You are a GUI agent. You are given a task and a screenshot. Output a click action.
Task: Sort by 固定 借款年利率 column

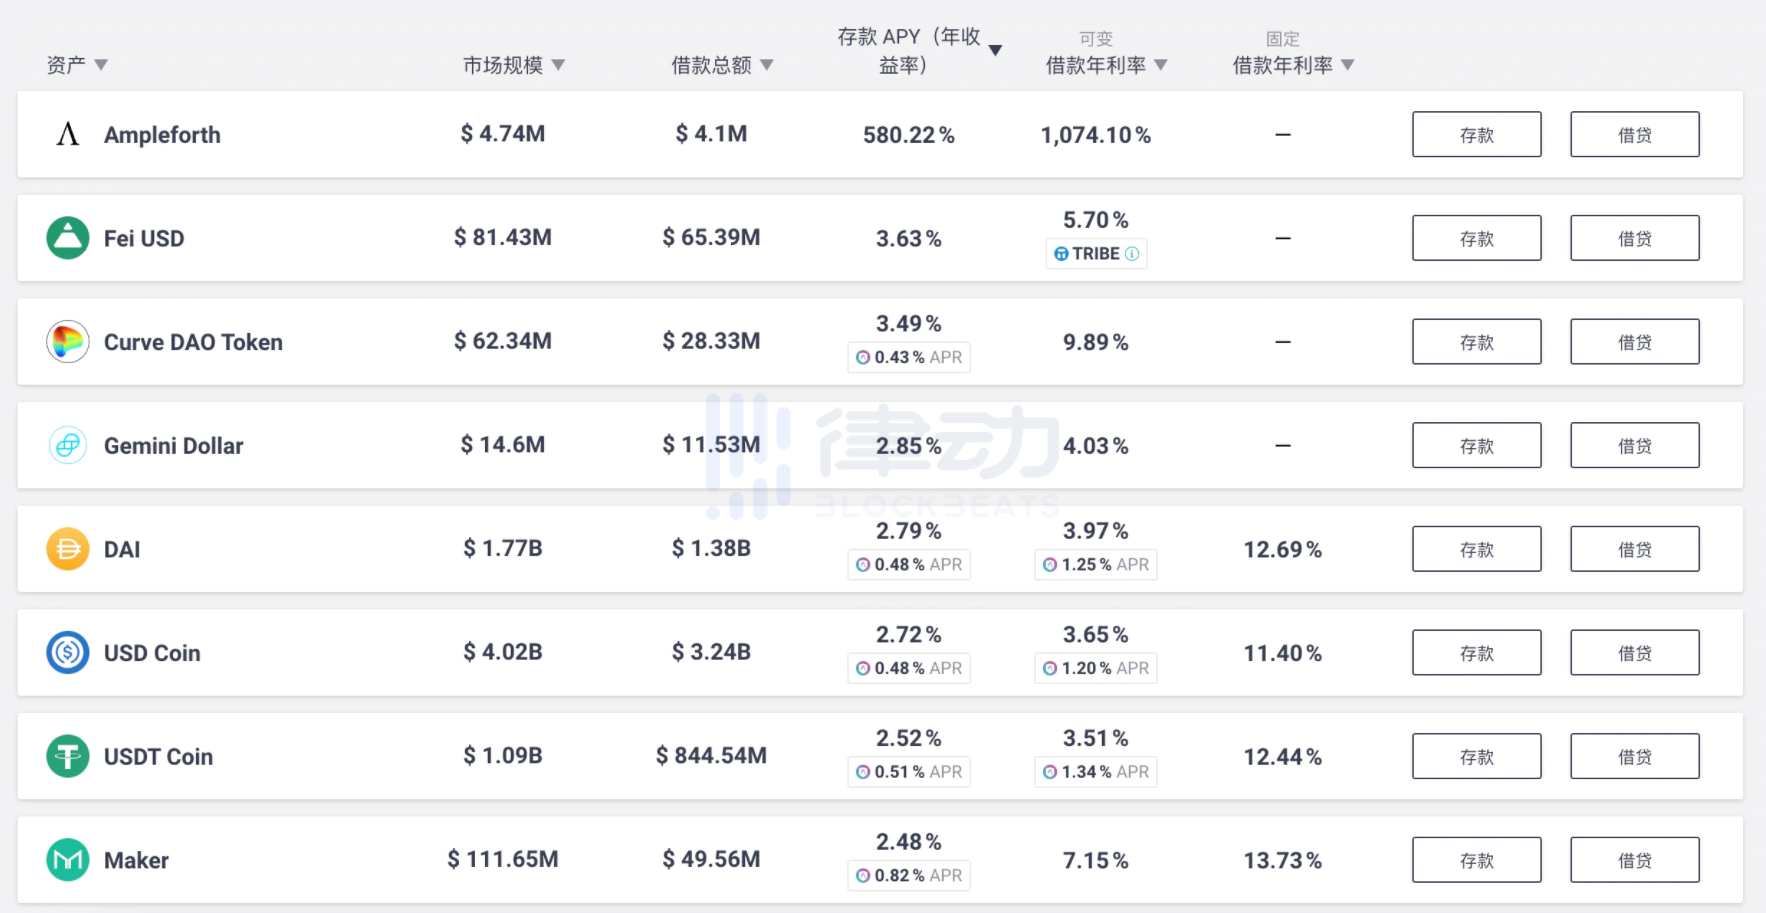pos(1348,65)
